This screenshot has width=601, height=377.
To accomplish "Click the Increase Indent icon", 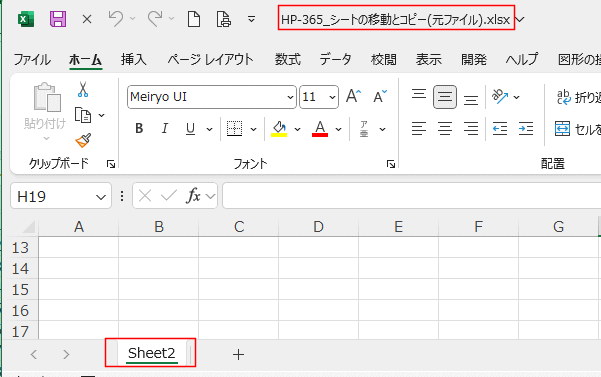I will pyautogui.click(x=526, y=129).
